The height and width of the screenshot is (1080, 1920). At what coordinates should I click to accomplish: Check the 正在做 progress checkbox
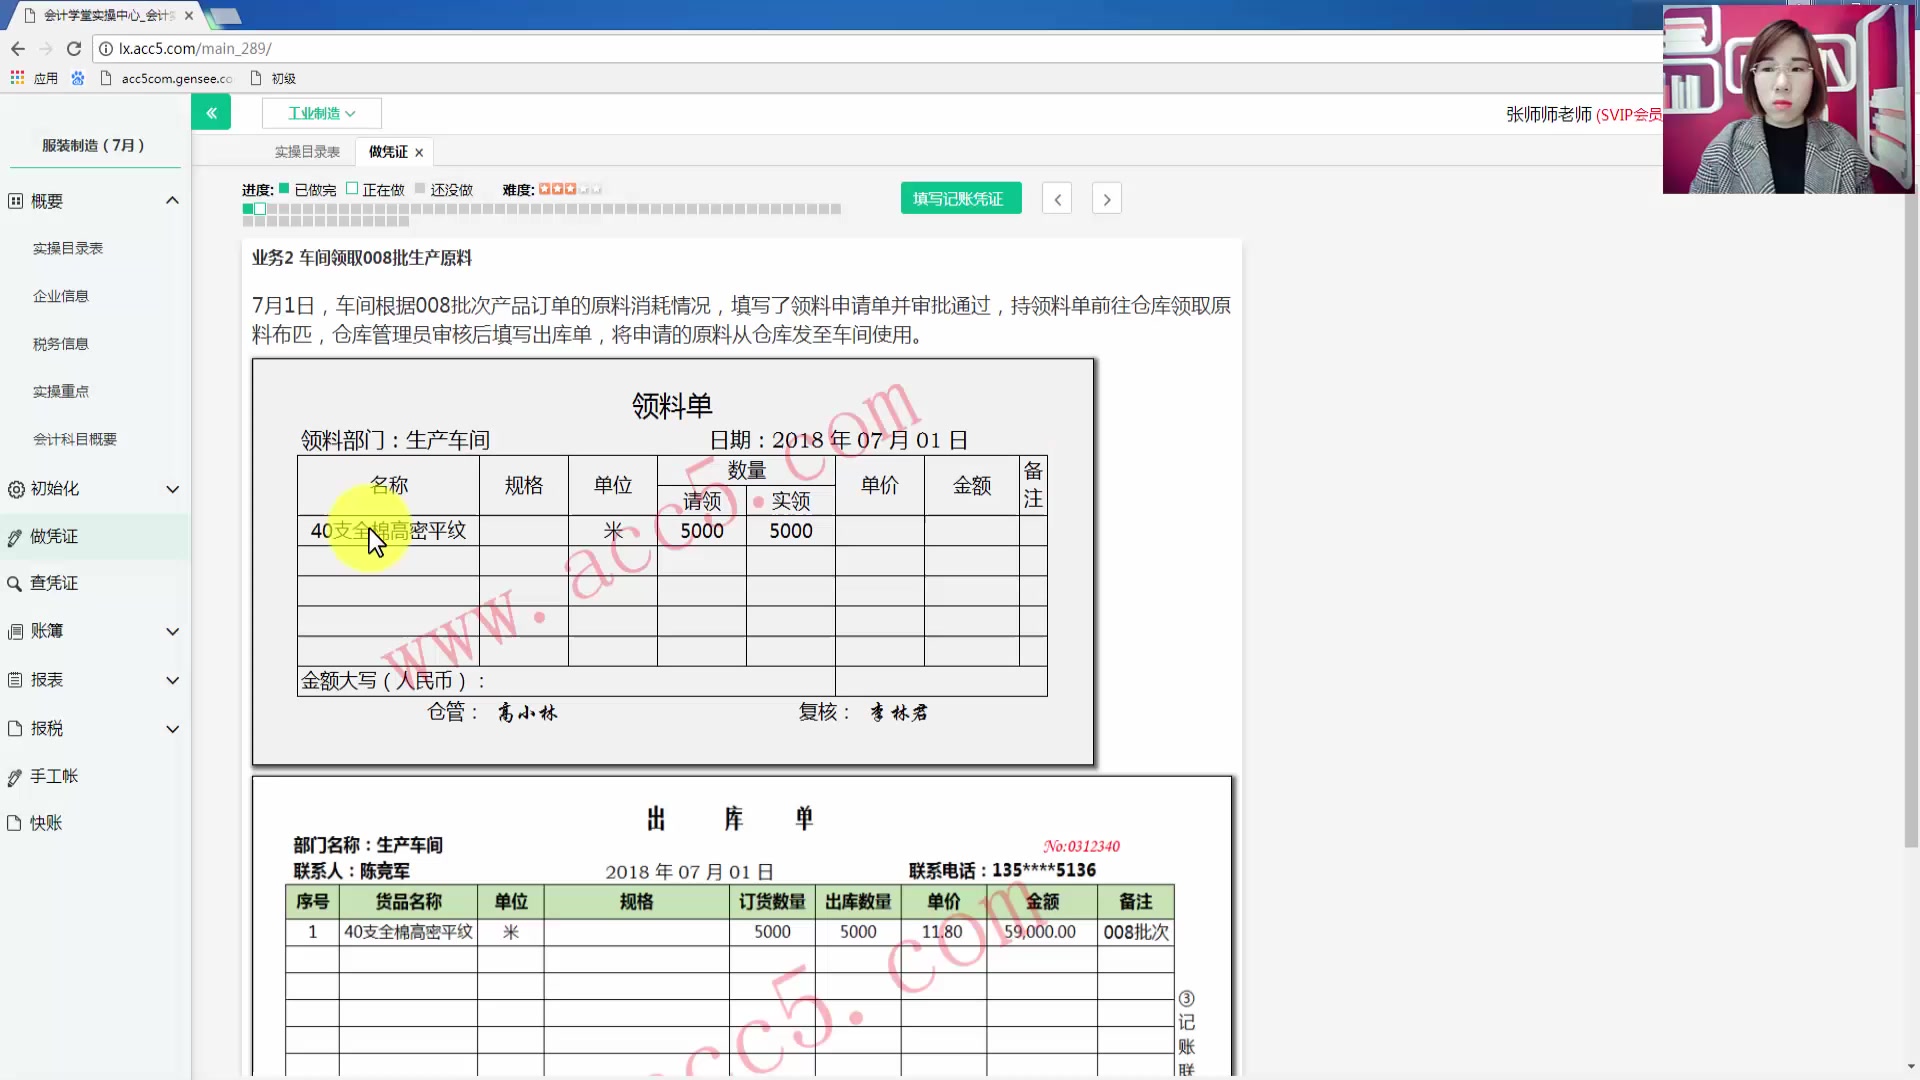pos(352,188)
